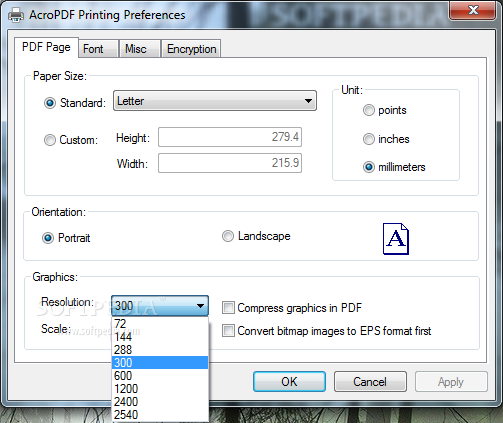The height and width of the screenshot is (423, 503).
Task: Select the highlighted 300 resolution entry
Action: pos(160,363)
